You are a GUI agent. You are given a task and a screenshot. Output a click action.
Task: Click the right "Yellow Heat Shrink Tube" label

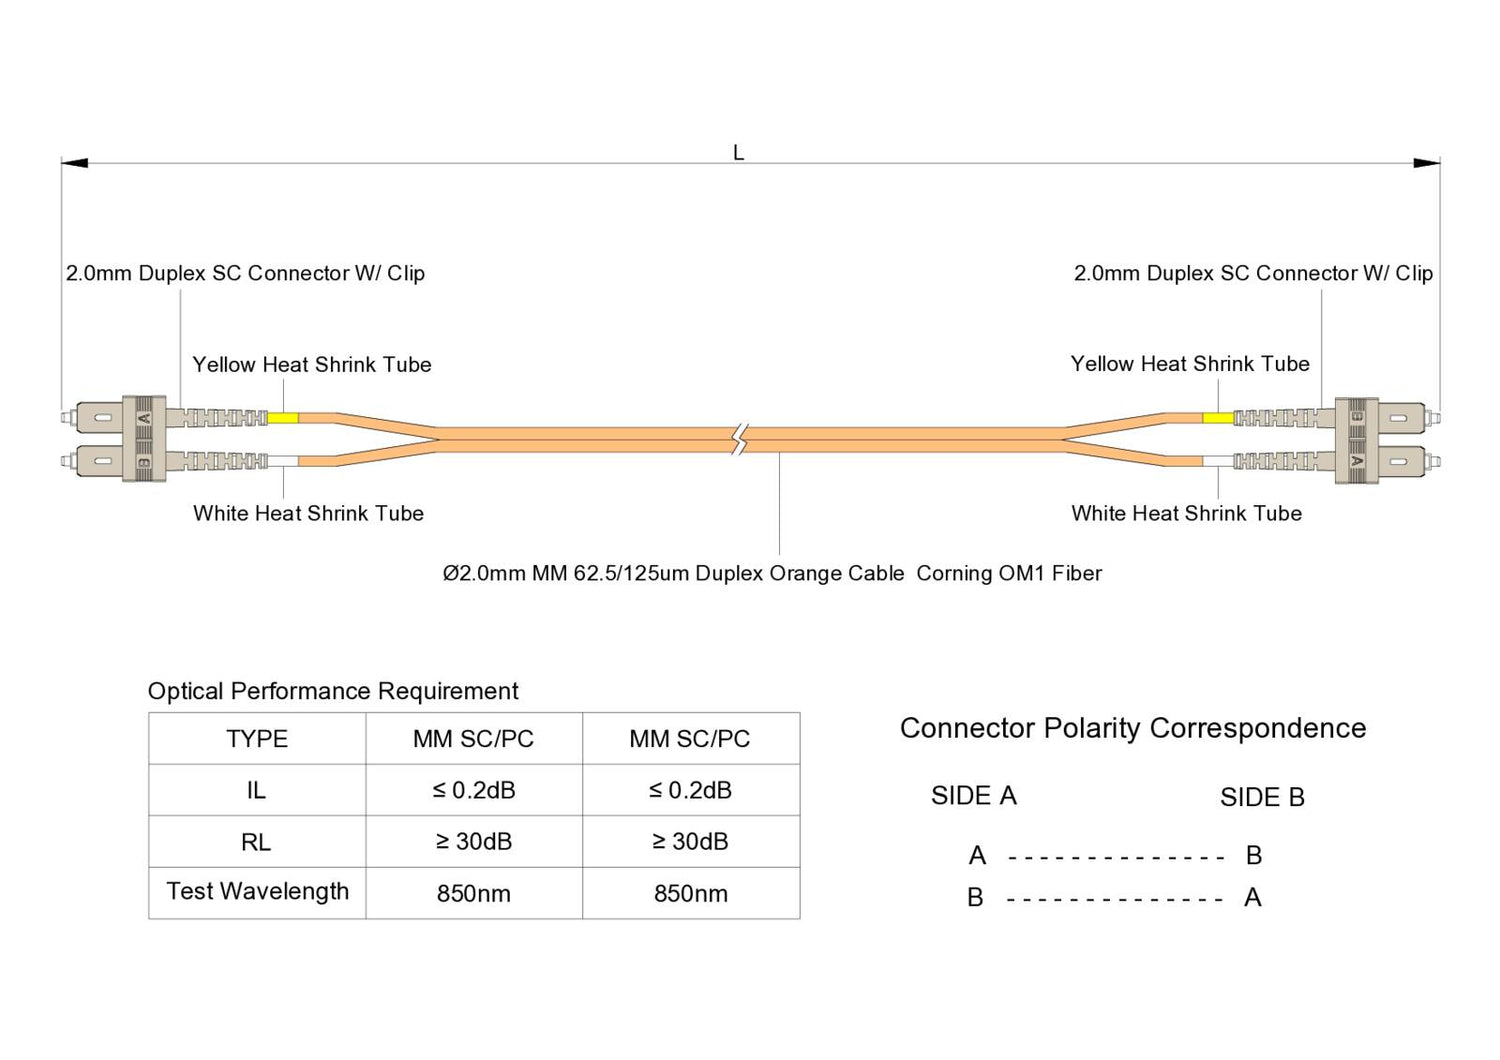(1190, 364)
